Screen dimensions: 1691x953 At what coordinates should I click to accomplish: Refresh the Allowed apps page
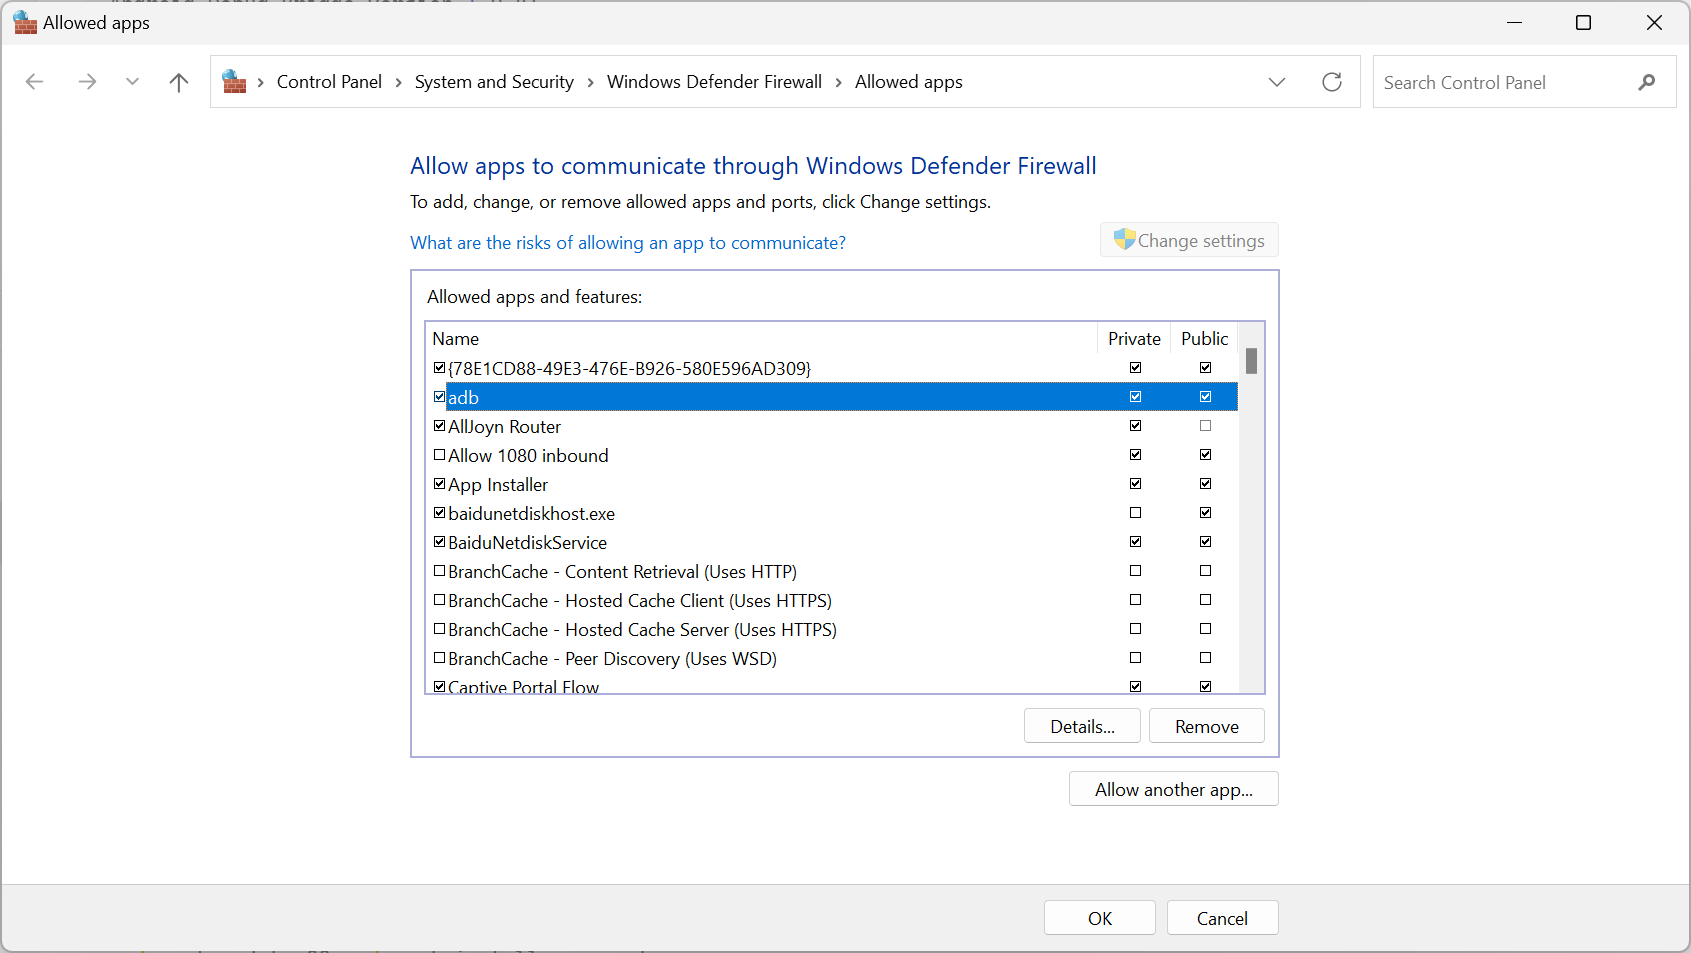(x=1331, y=82)
